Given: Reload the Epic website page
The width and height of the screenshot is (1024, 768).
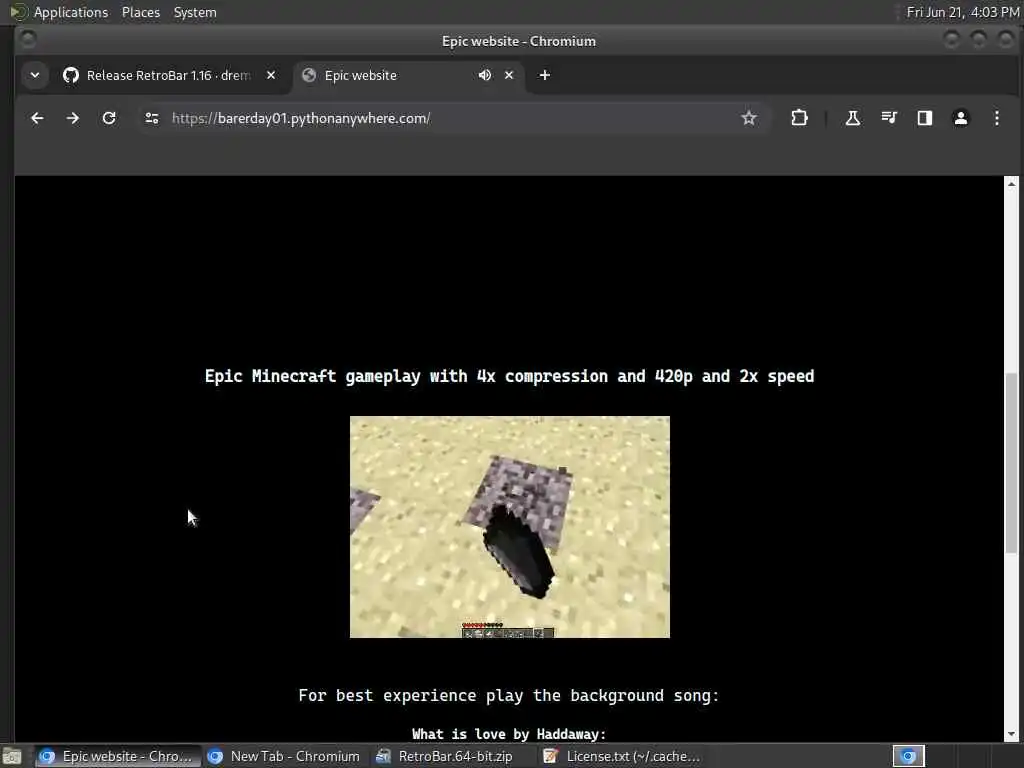Looking at the screenshot, I should (x=109, y=118).
